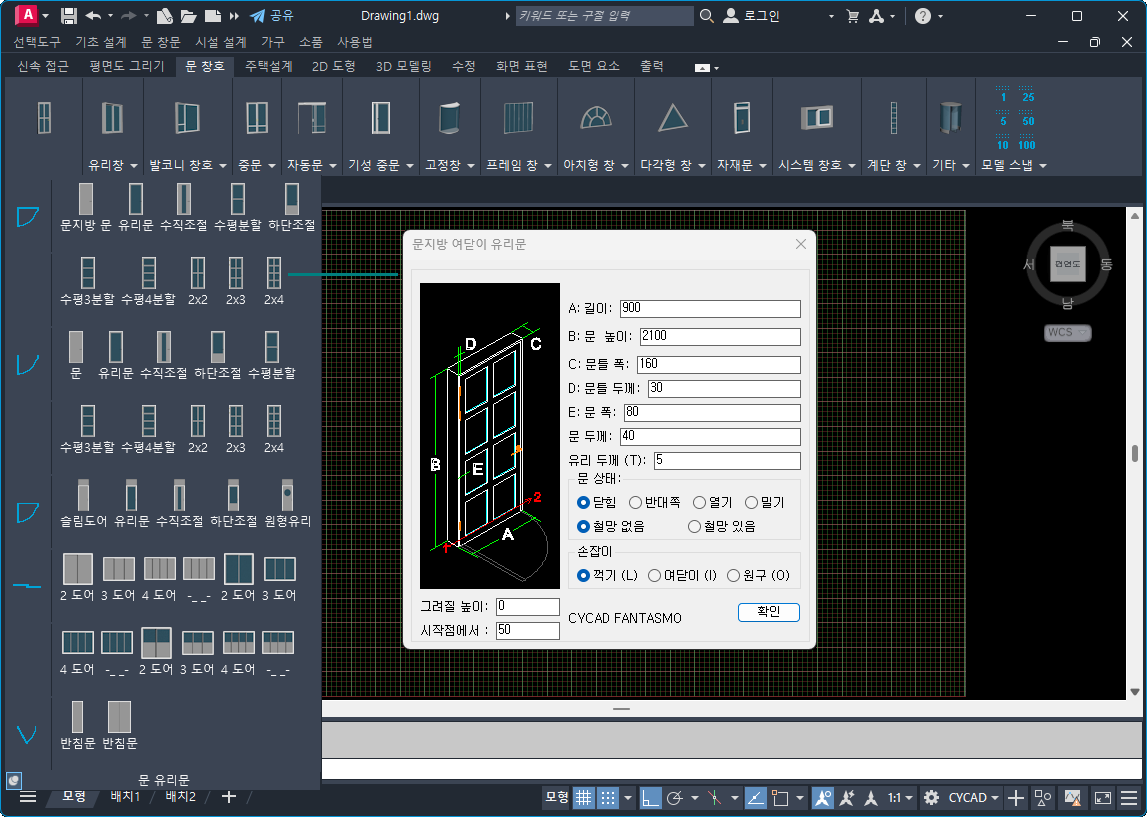Enable the 철망 있음 option

694,526
